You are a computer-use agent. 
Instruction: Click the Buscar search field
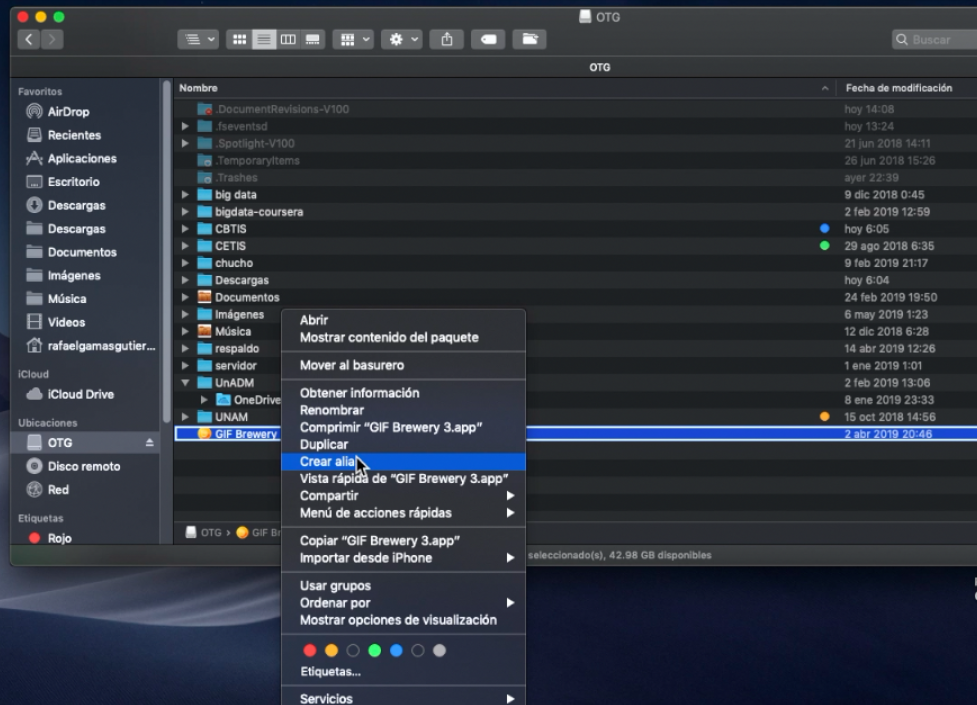coord(936,40)
